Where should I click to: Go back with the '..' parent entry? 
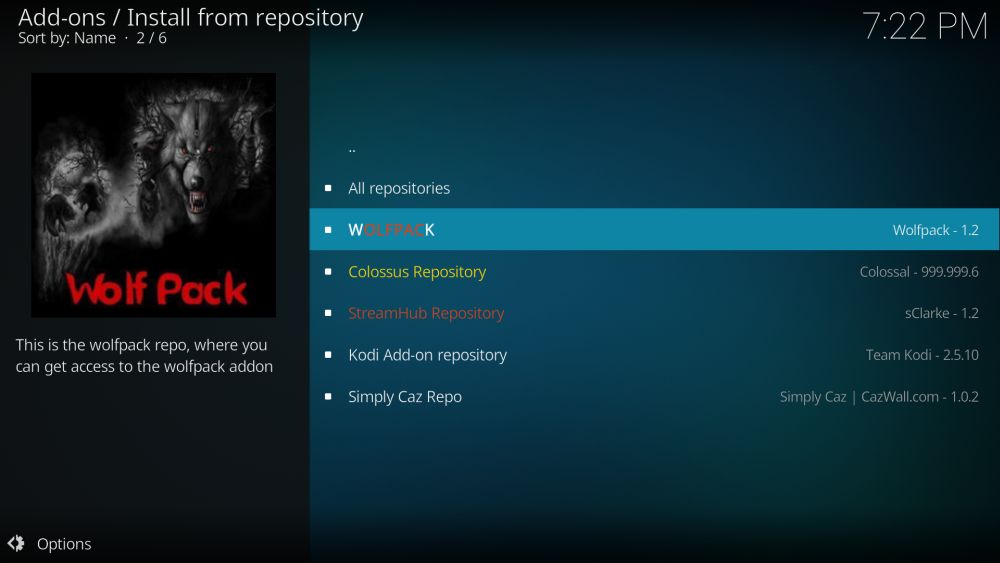pos(654,147)
